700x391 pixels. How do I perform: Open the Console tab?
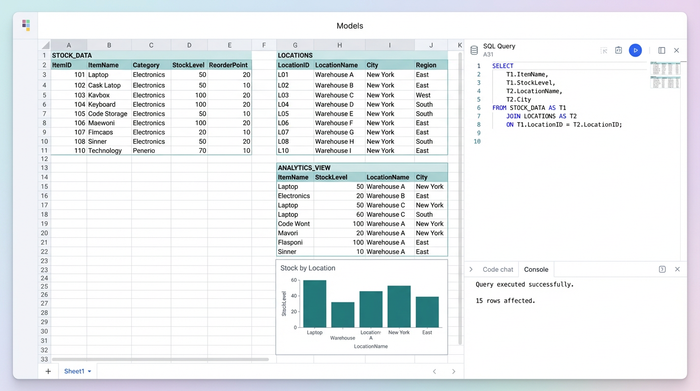[x=536, y=270]
